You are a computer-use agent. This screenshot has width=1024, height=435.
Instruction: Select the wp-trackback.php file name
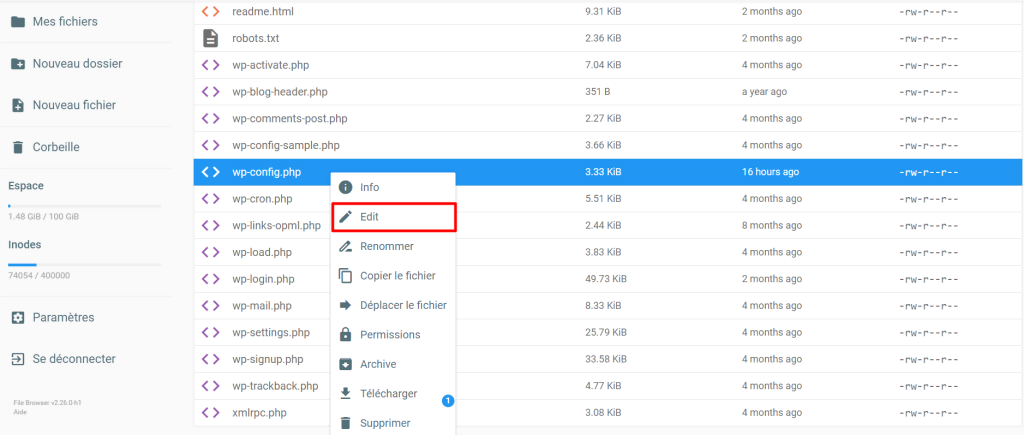(x=275, y=386)
